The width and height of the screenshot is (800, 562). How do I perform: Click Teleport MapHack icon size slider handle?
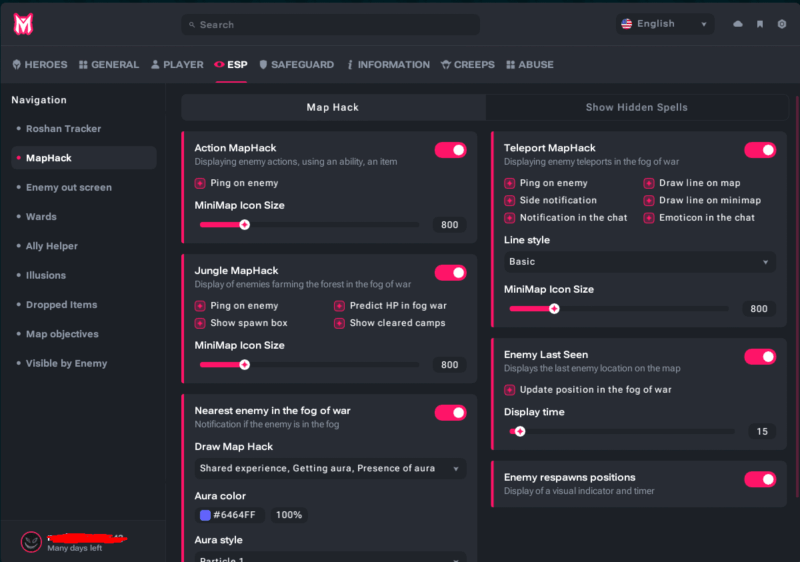(554, 309)
